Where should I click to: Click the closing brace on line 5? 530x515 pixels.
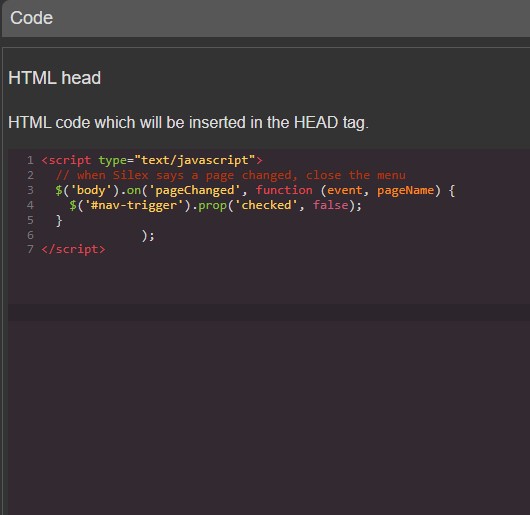(59, 220)
